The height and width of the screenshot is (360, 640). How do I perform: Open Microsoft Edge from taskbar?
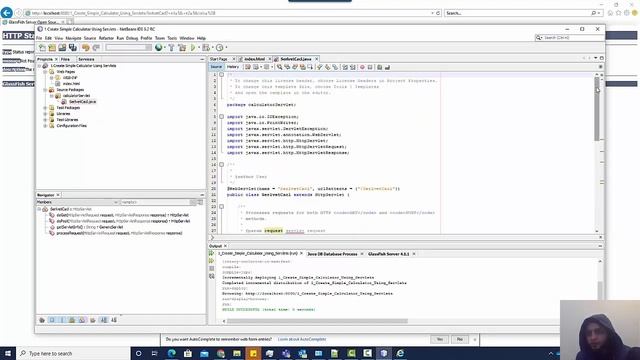(x=171, y=353)
